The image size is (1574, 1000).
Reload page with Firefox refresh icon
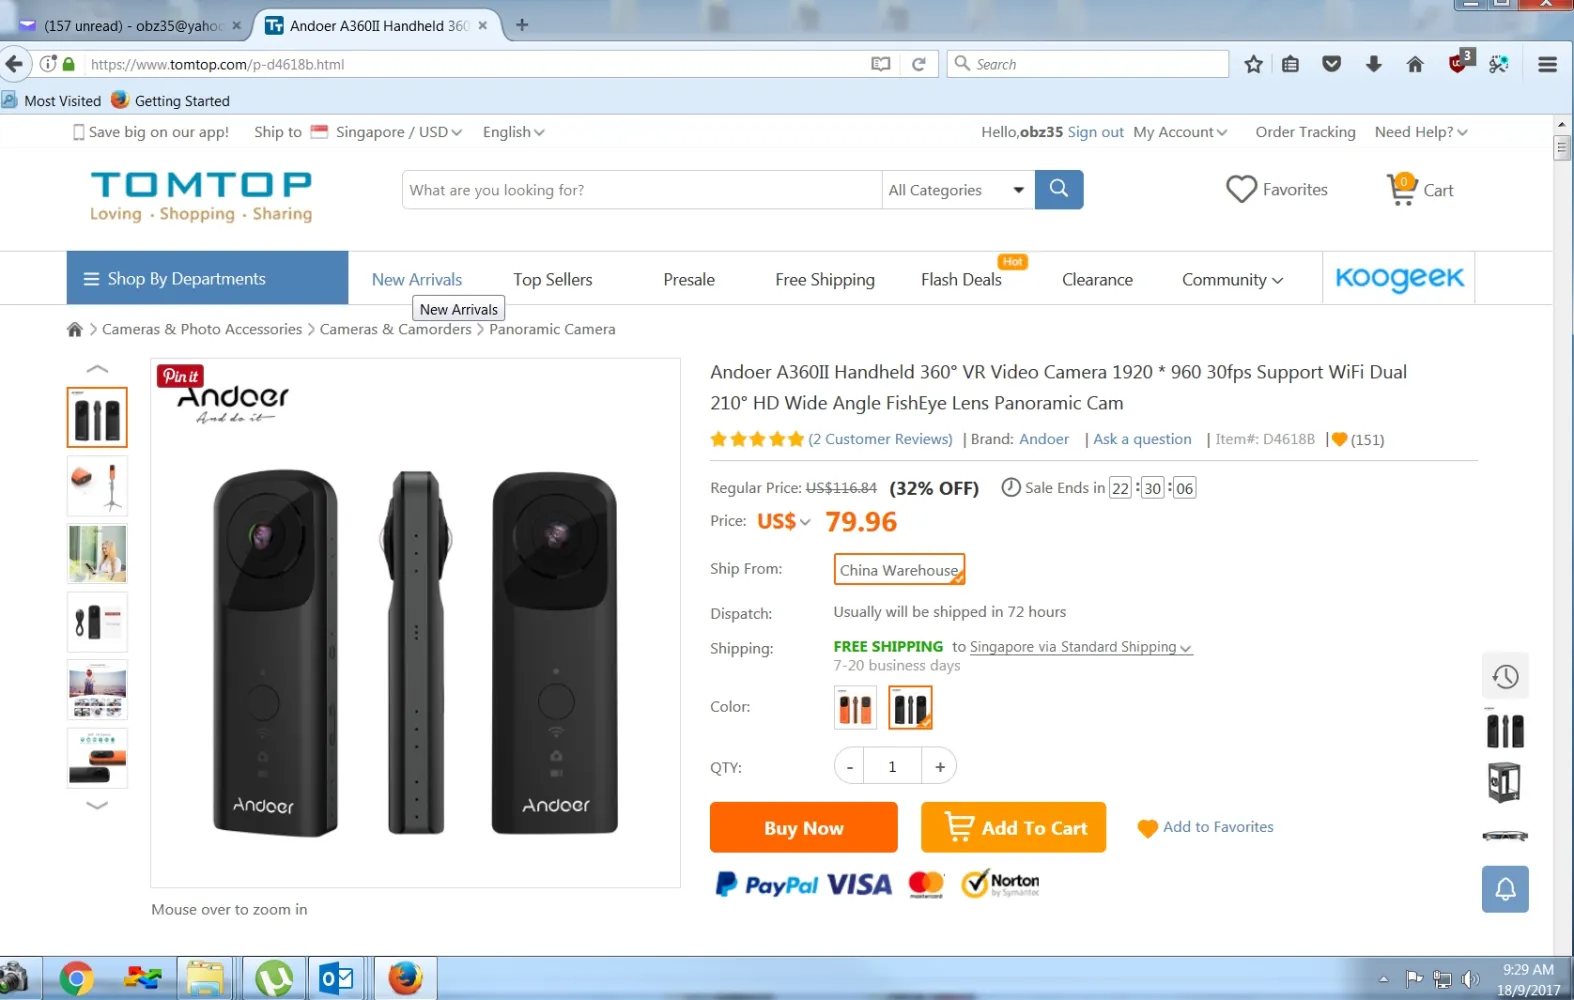coord(918,64)
